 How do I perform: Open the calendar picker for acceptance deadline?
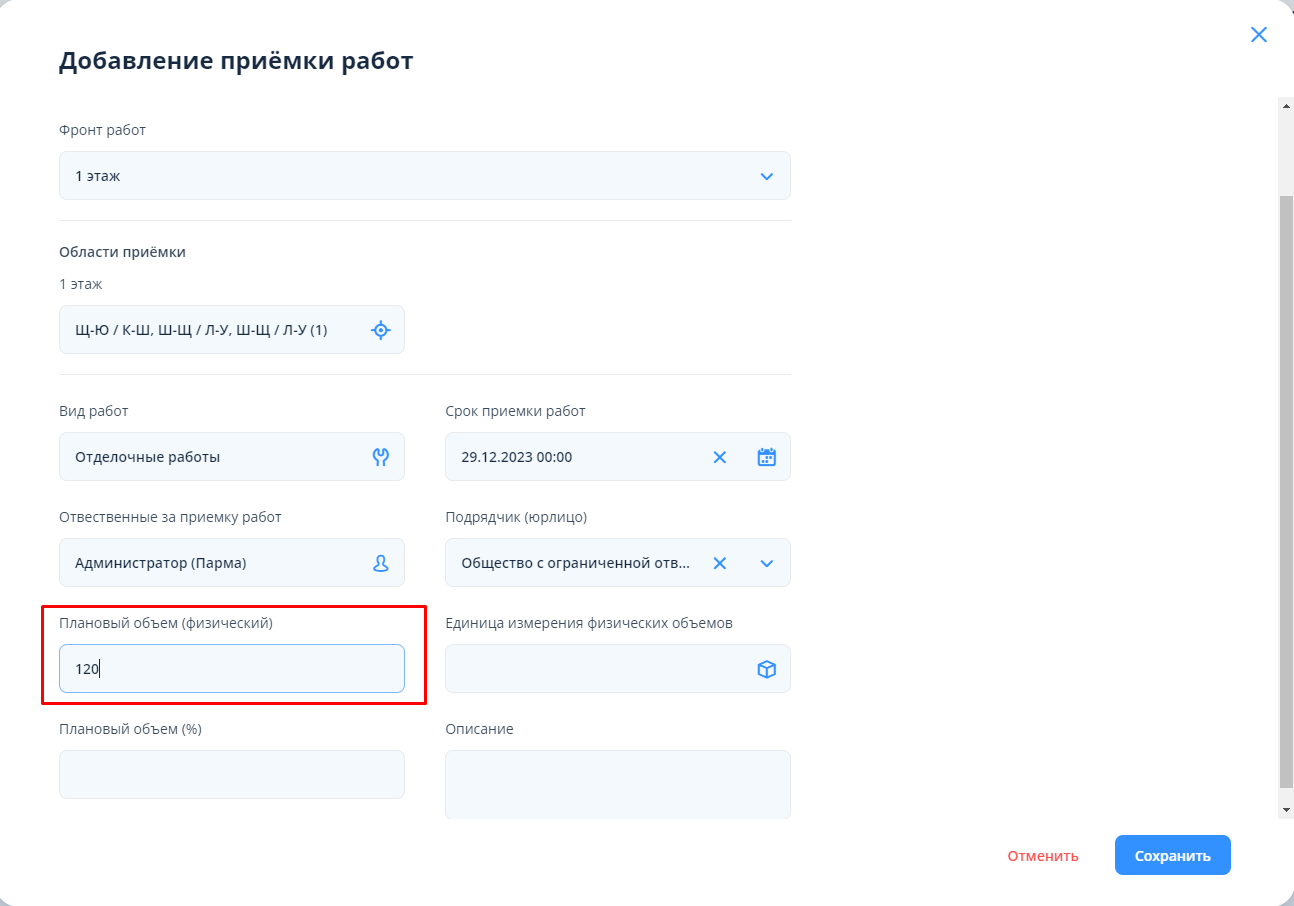pyautogui.click(x=766, y=457)
